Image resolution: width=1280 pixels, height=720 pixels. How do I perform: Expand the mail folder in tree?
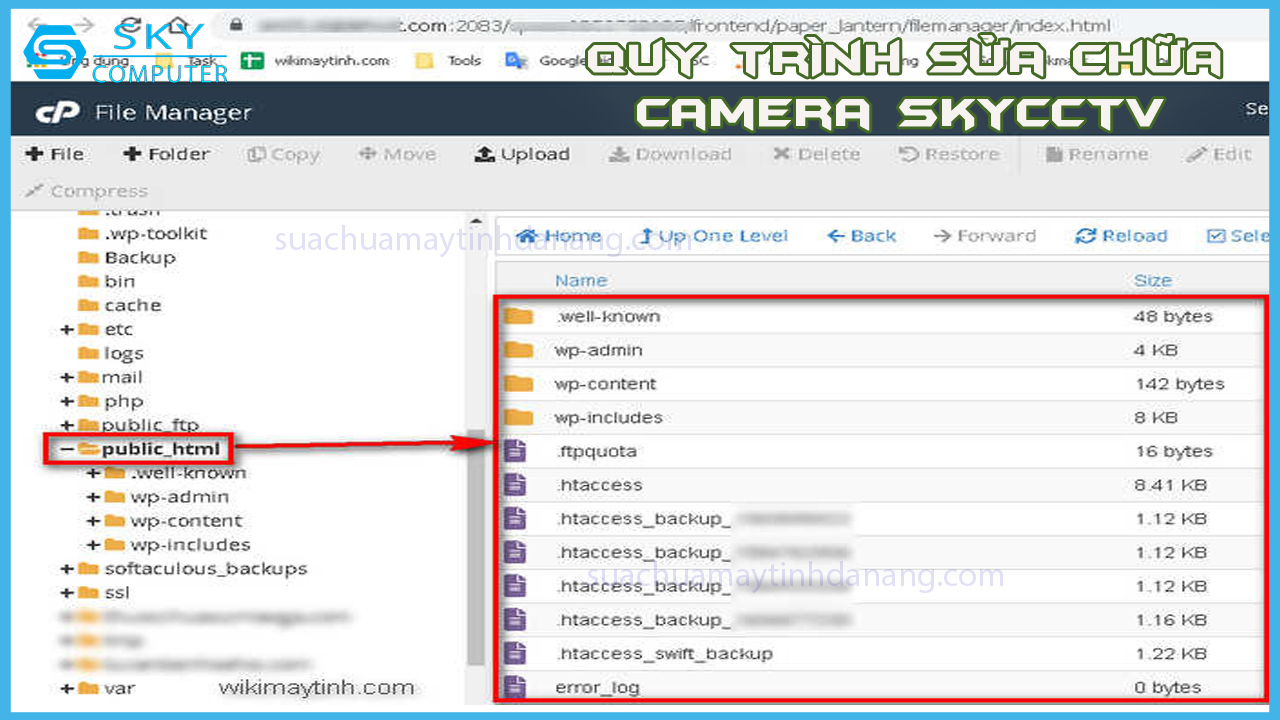66,377
